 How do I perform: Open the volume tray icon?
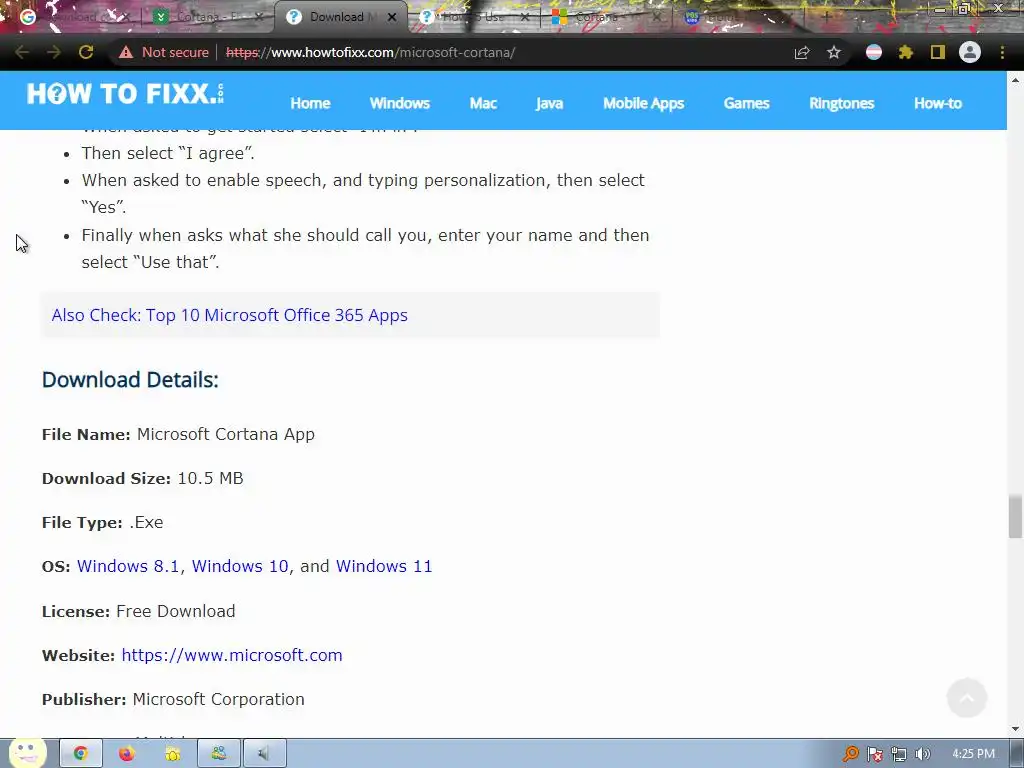click(923, 754)
